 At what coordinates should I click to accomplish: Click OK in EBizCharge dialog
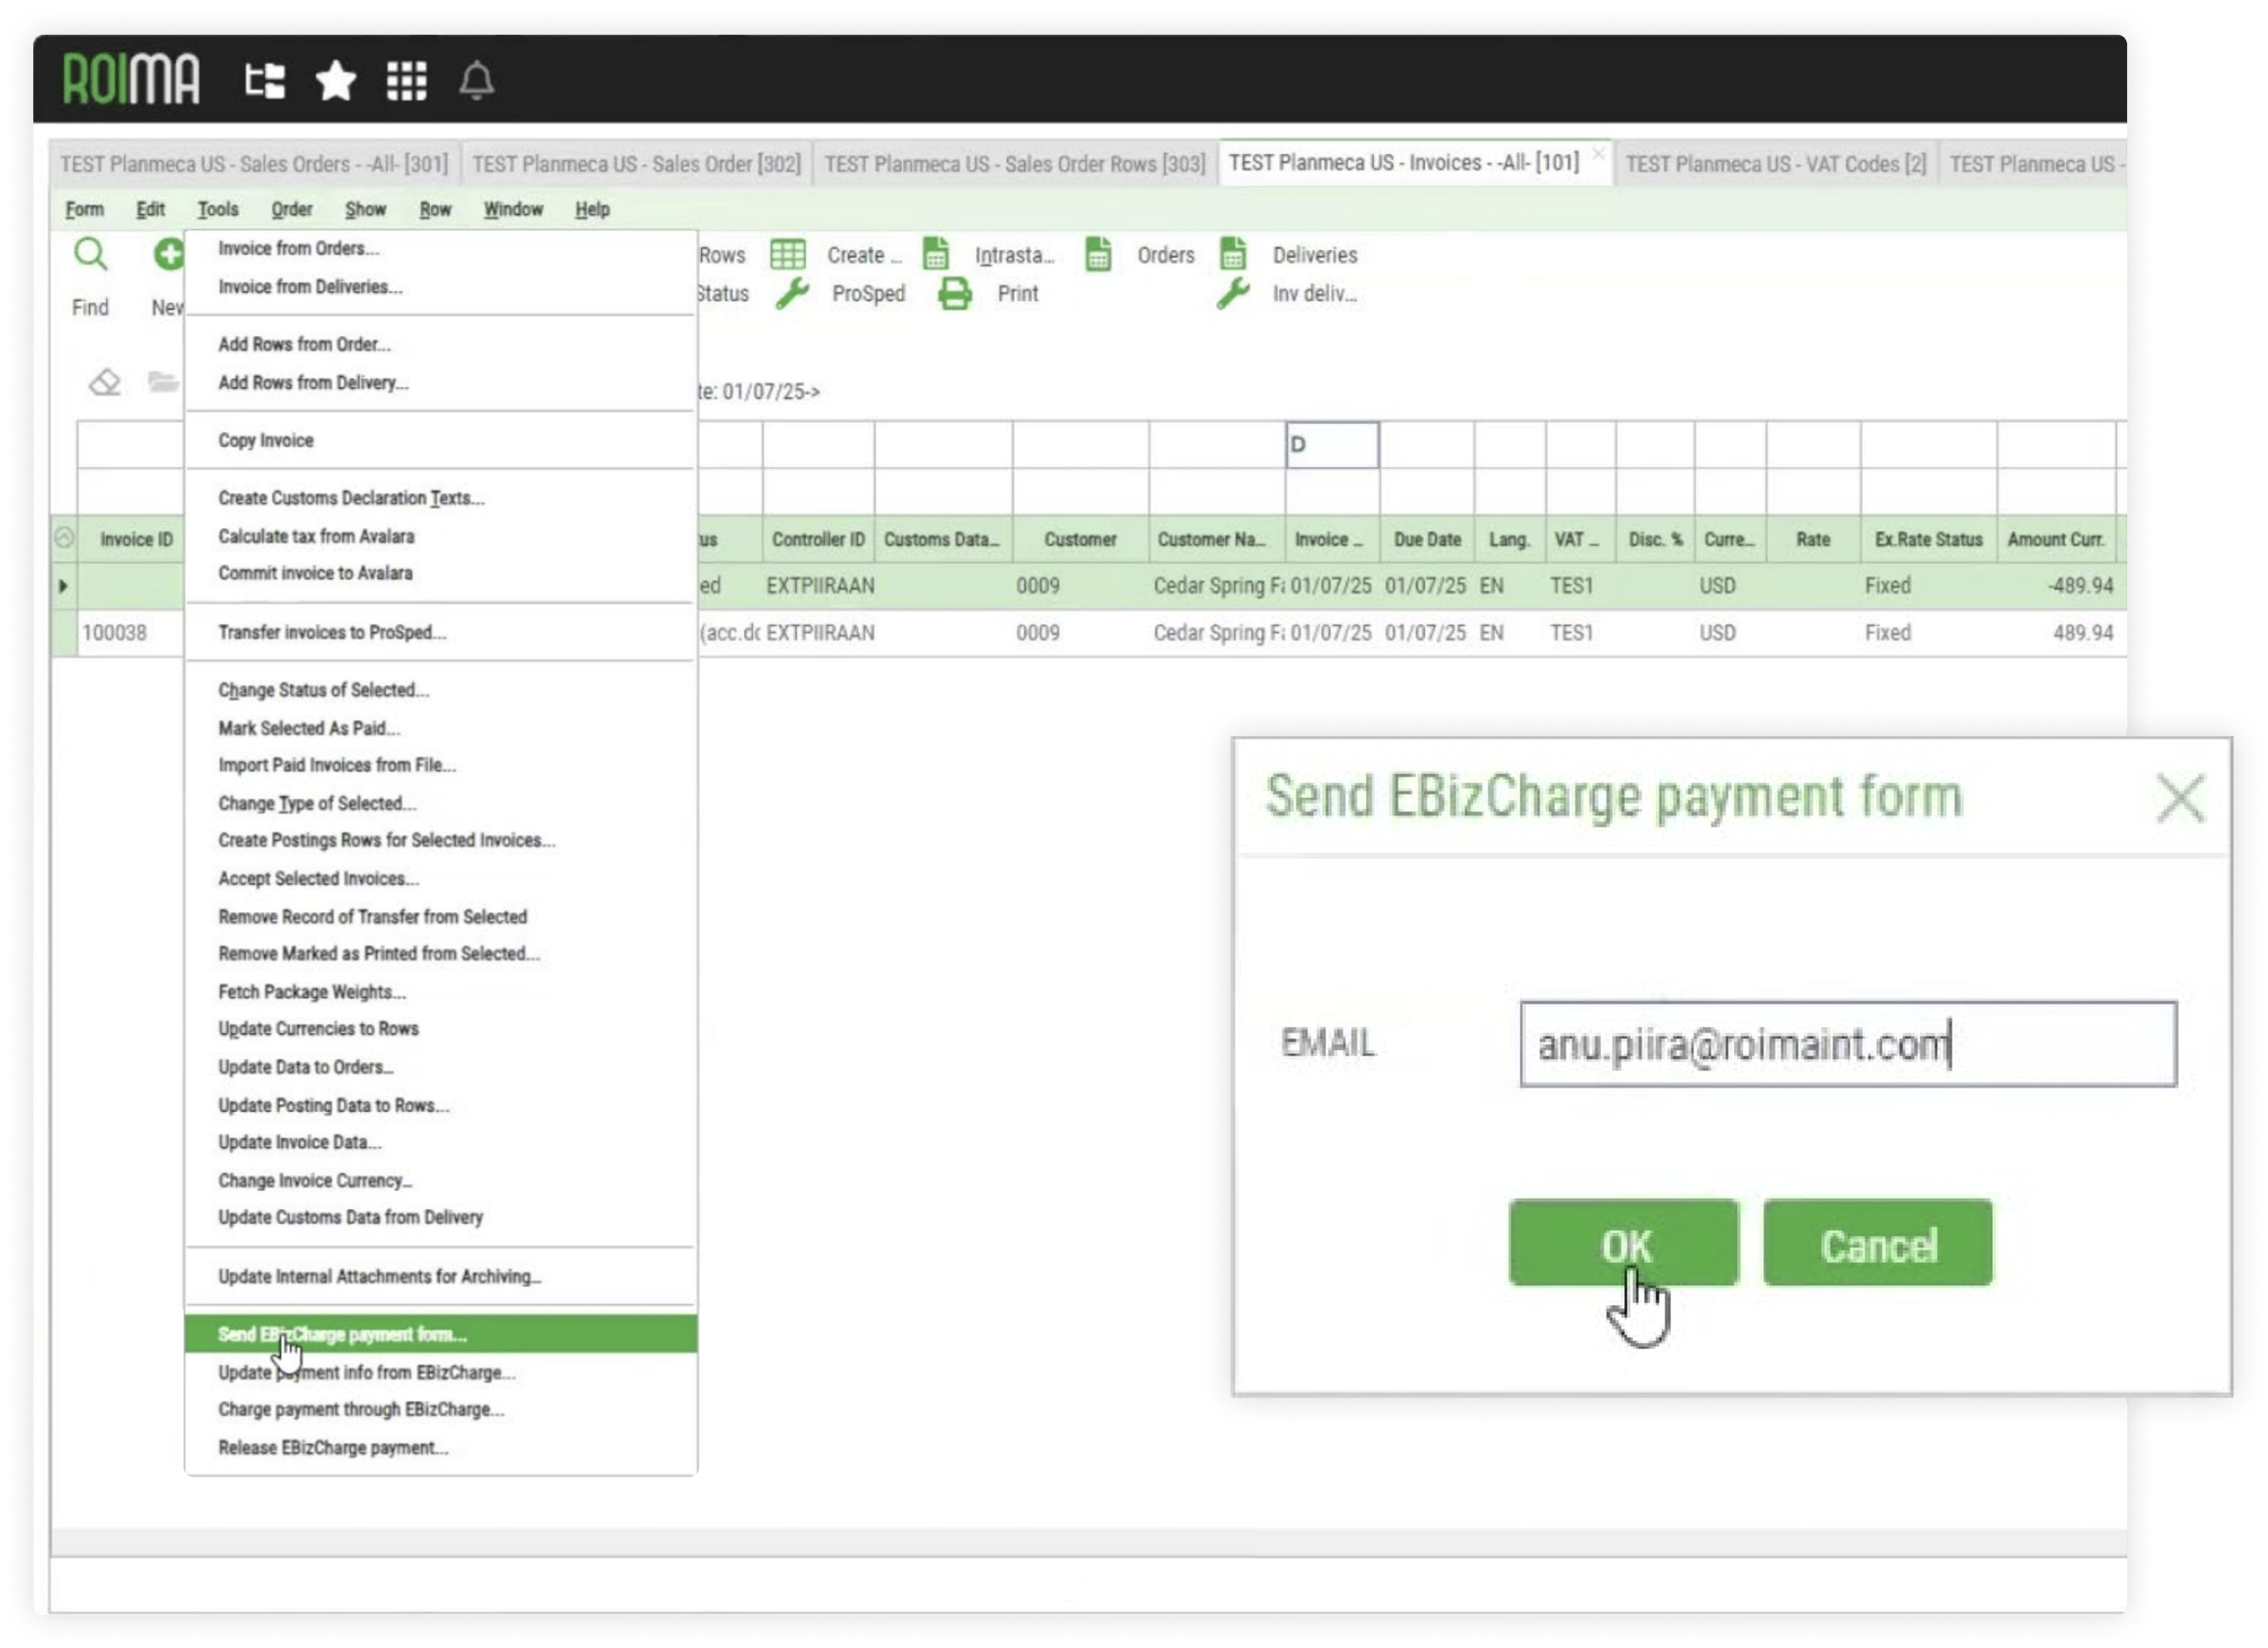1624,1243
